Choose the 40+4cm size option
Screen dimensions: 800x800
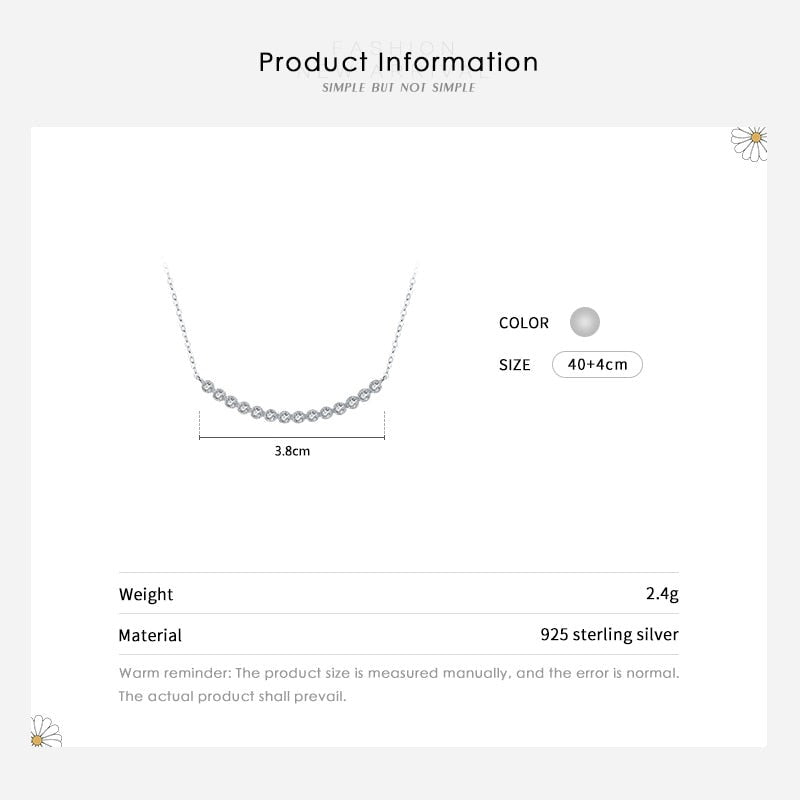tap(597, 364)
